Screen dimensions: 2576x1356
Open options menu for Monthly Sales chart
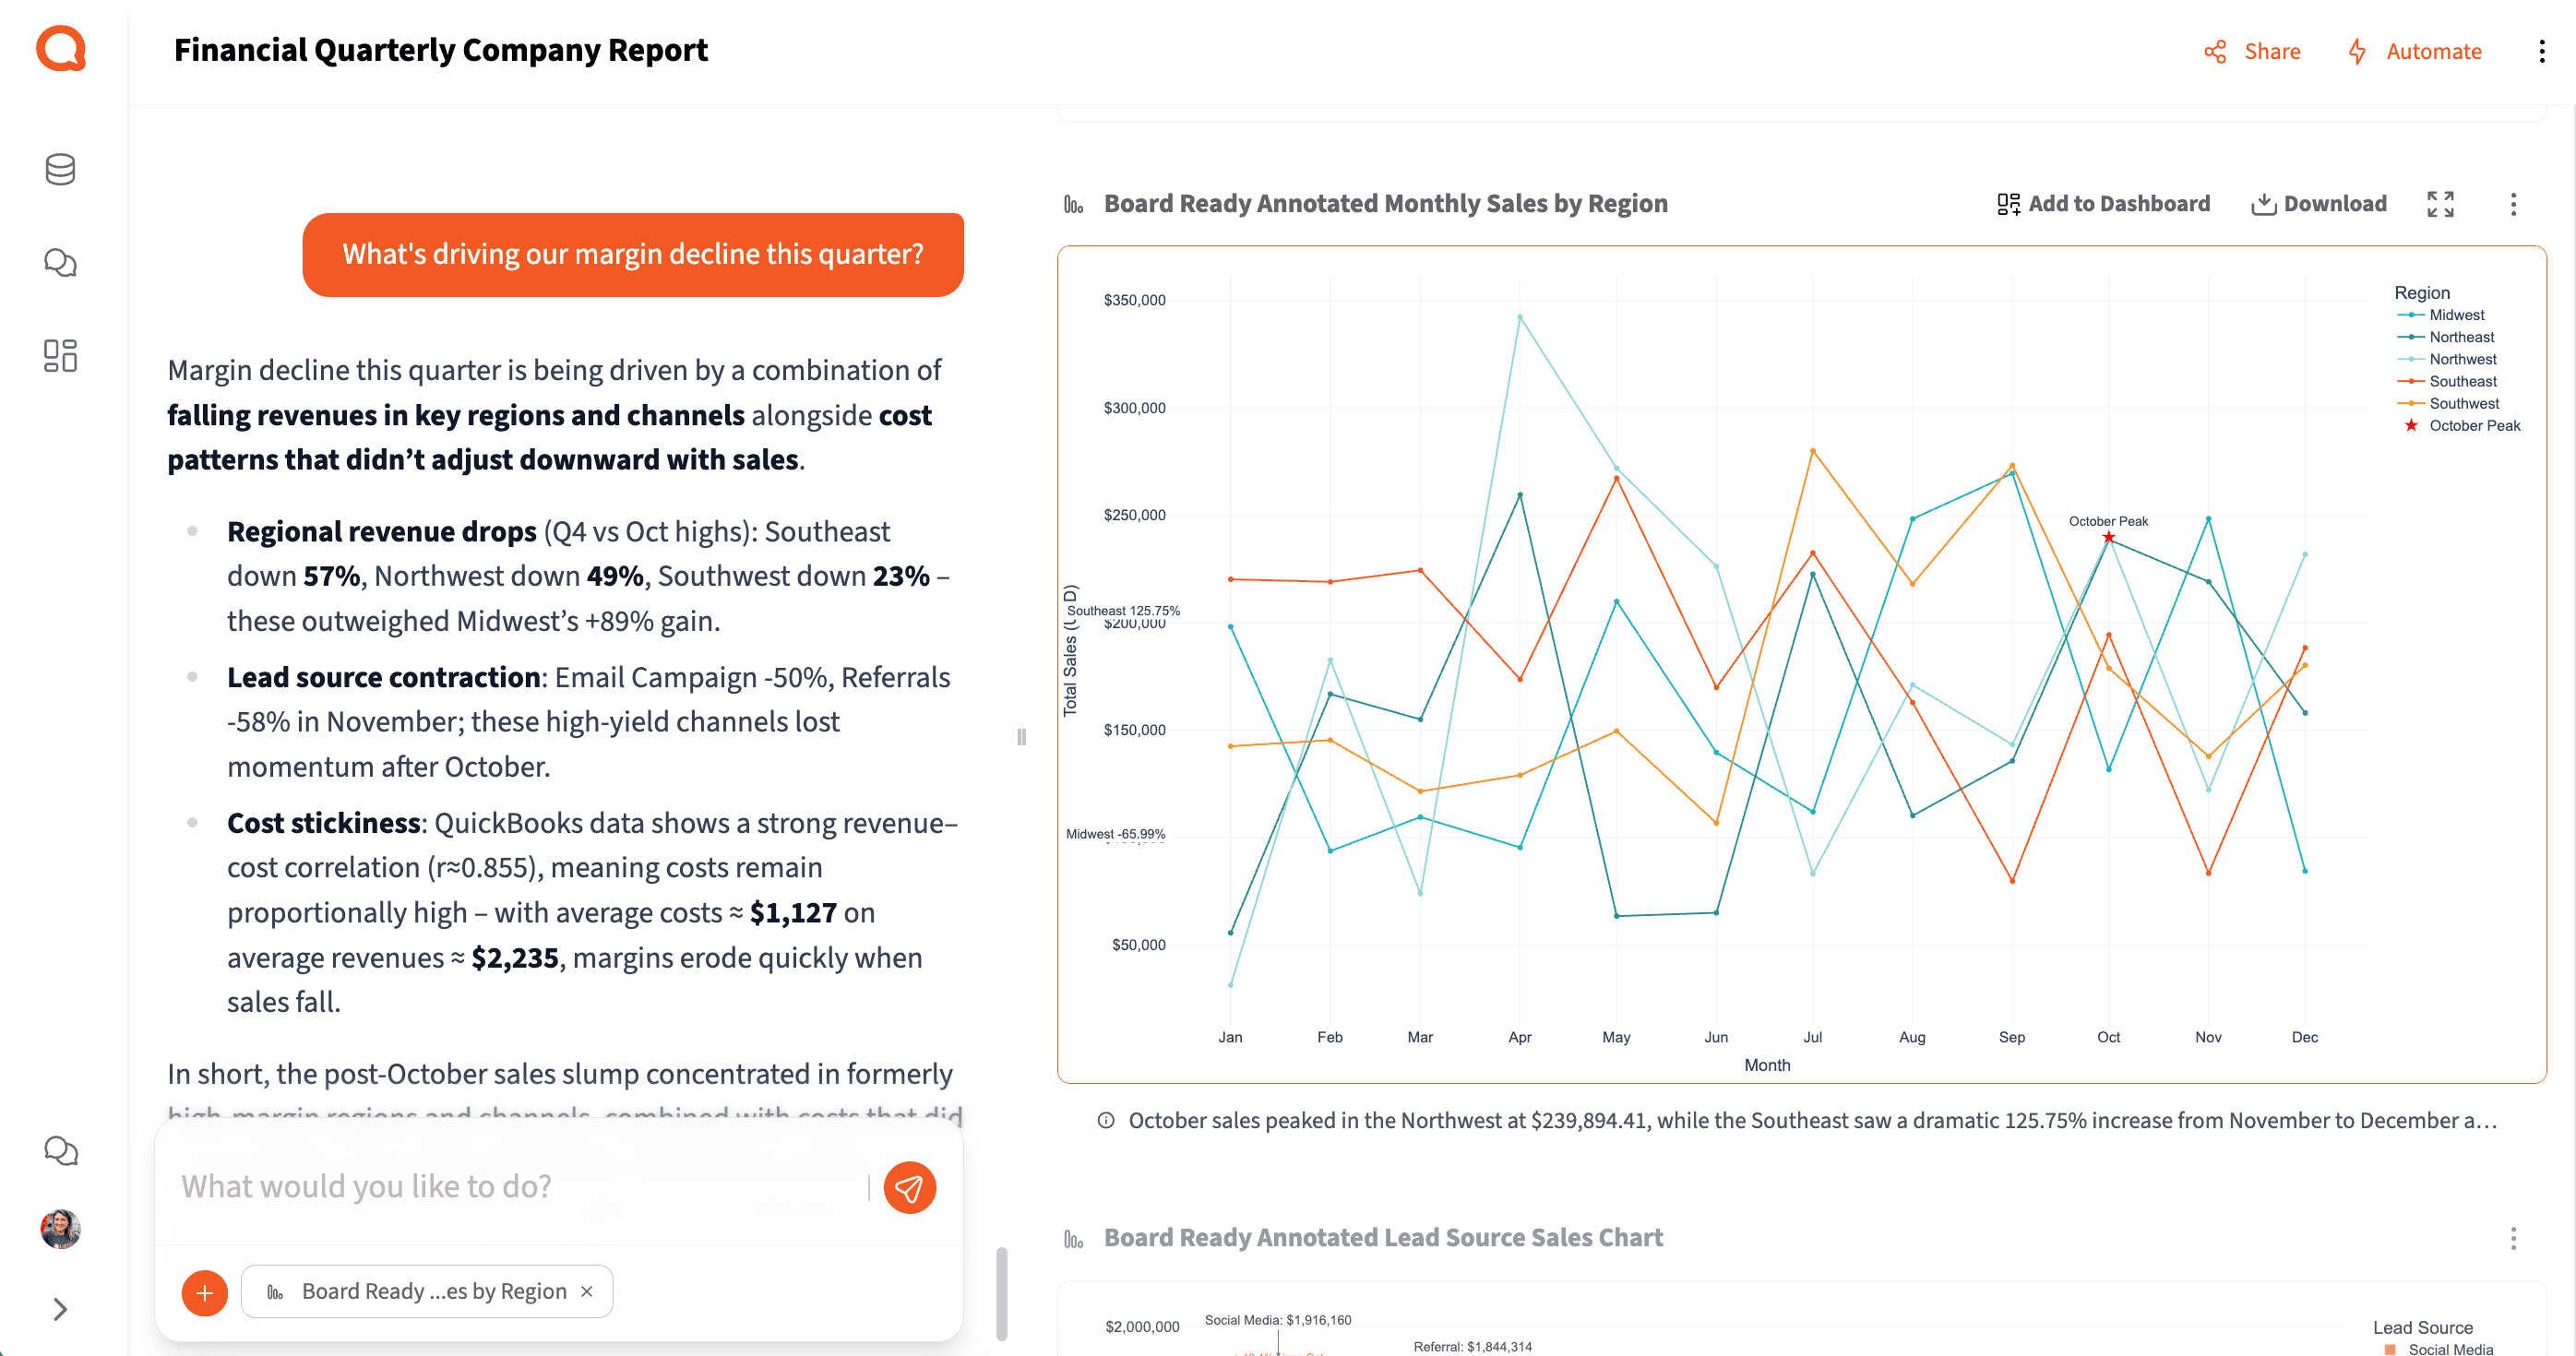point(2513,204)
